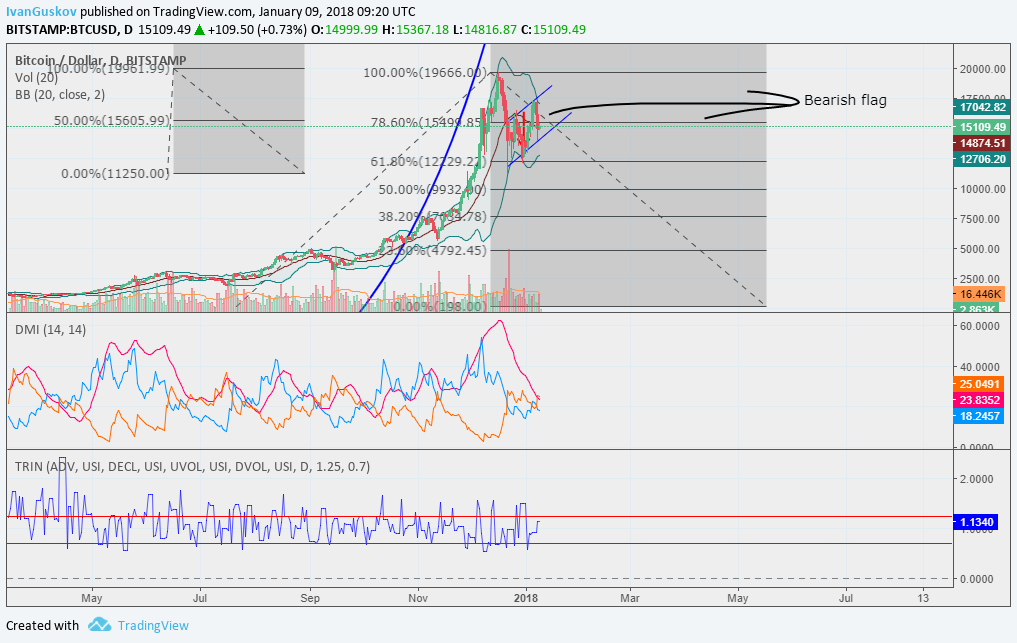Click the 'Created with' caption text
Image resolution: width=1017 pixels, height=643 pixels.
[x=42, y=625]
